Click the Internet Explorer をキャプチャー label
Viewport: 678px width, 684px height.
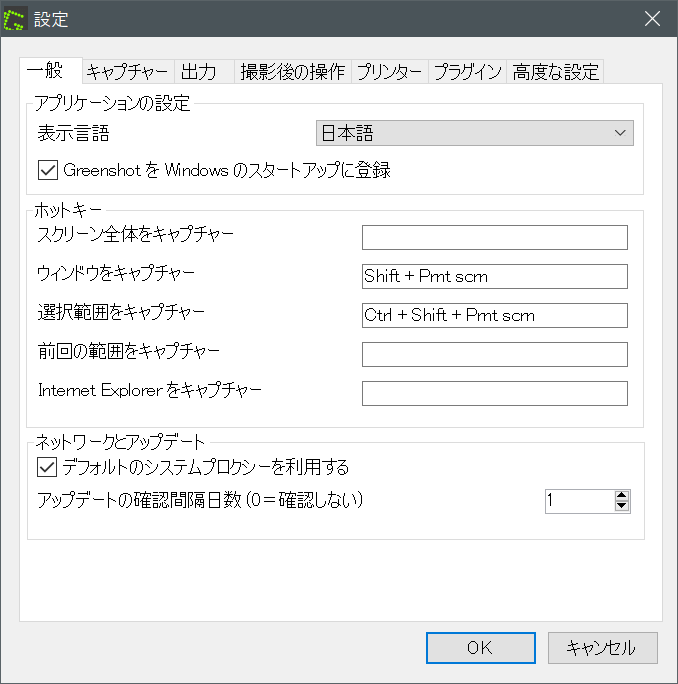150,390
